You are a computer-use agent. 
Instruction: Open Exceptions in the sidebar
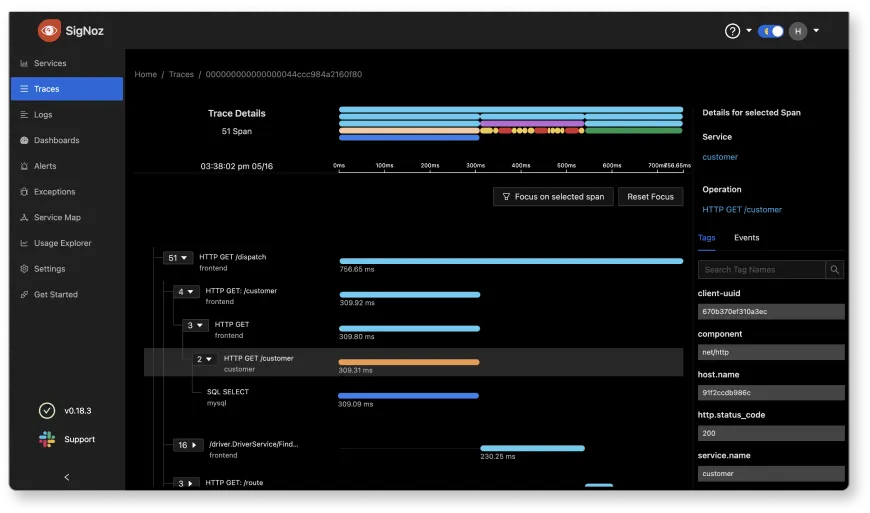point(54,192)
